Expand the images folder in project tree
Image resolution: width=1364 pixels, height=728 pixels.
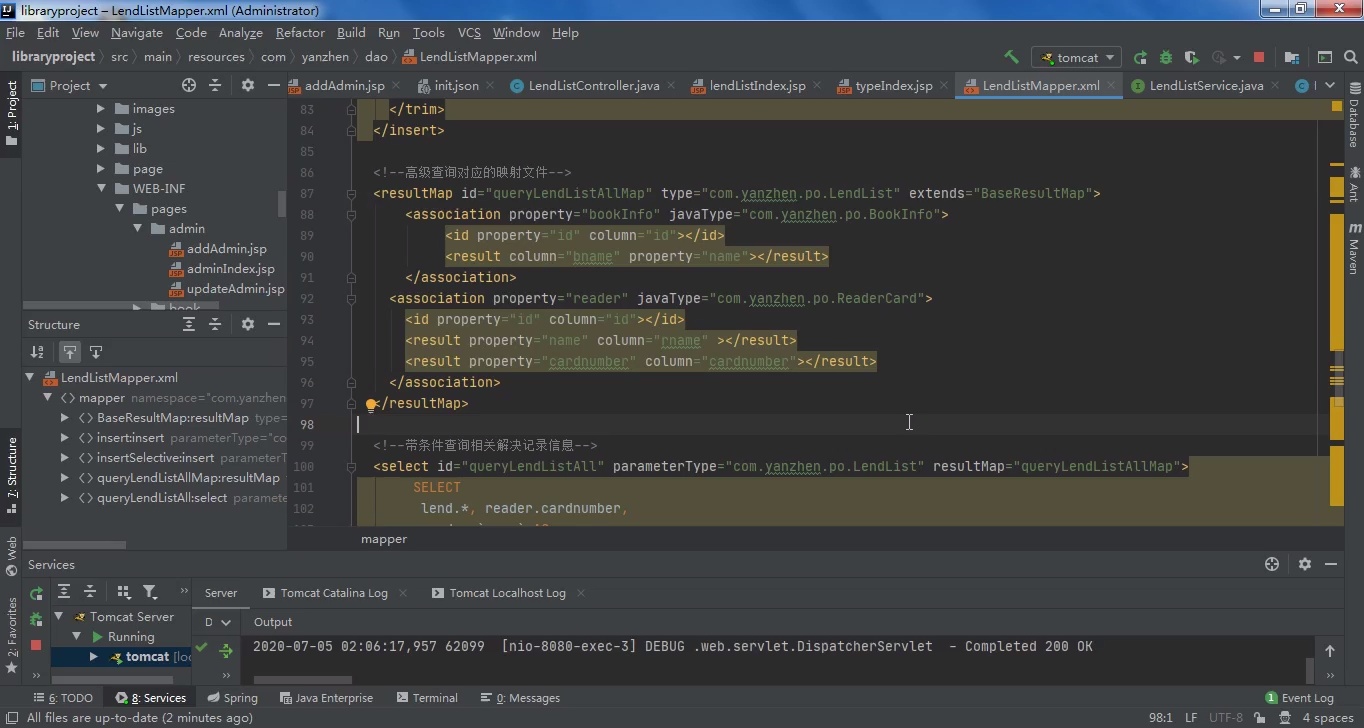point(101,108)
